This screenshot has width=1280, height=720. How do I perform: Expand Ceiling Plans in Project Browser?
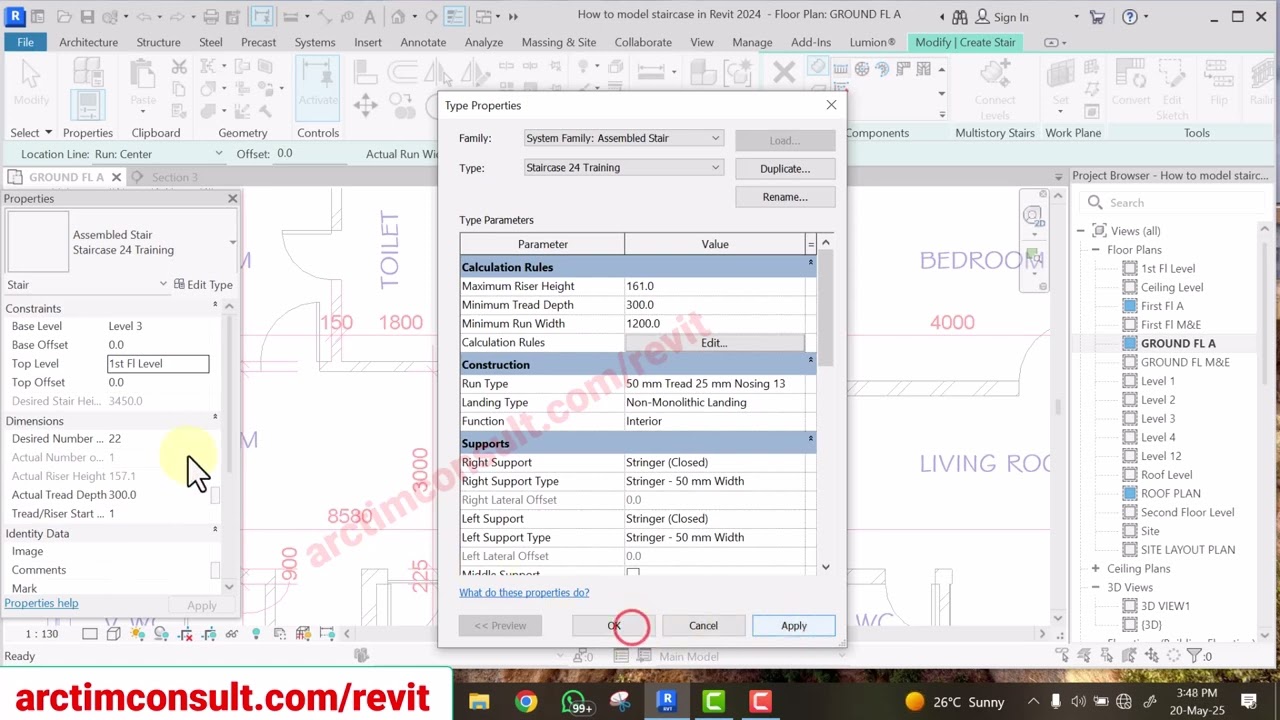(x=1096, y=568)
